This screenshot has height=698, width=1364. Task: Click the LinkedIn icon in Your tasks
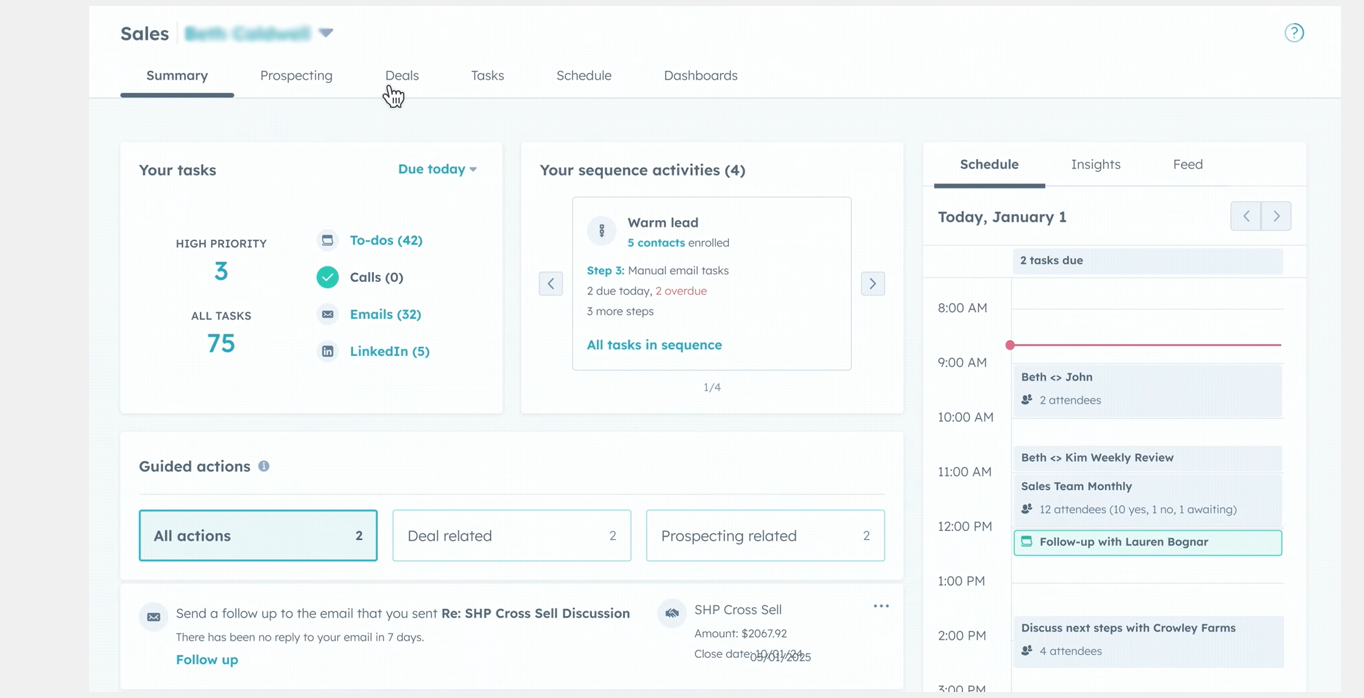pos(327,351)
